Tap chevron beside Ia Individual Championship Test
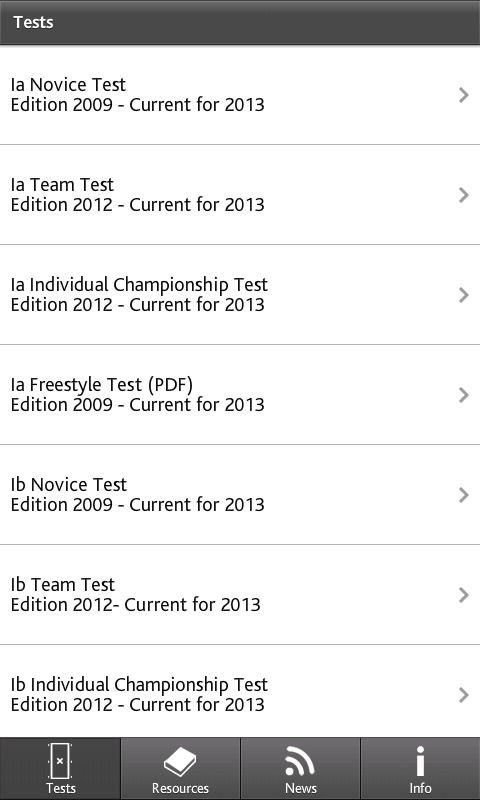Viewport: 480px width, 800px height. click(x=464, y=295)
